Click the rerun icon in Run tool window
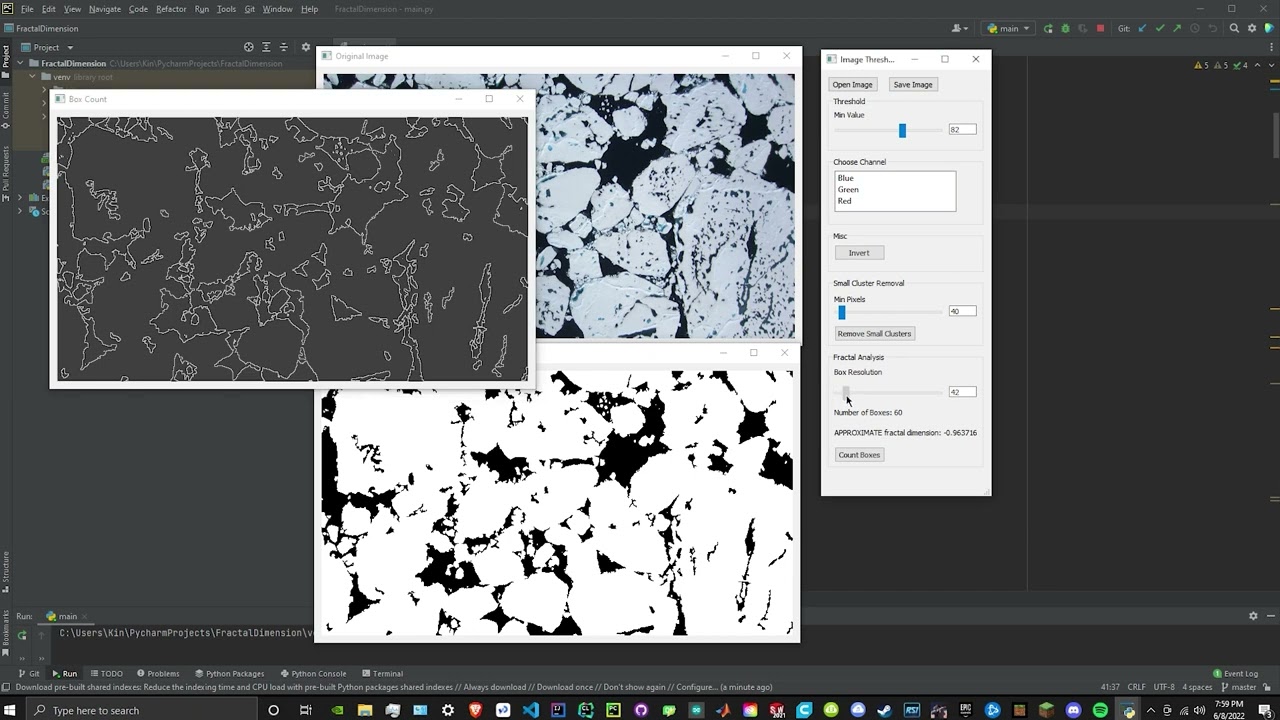The height and width of the screenshot is (720, 1280). pyautogui.click(x=22, y=634)
